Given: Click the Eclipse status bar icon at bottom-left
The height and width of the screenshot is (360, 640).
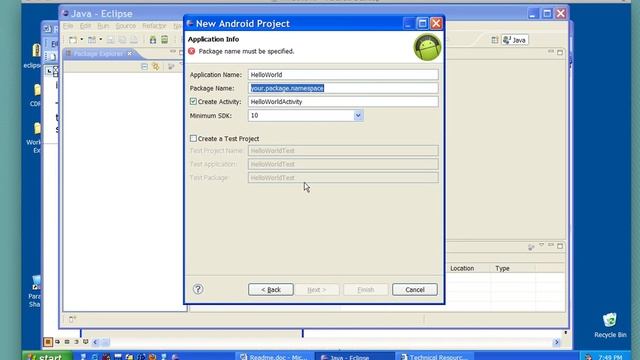Looking at the screenshot, I should click(72, 319).
